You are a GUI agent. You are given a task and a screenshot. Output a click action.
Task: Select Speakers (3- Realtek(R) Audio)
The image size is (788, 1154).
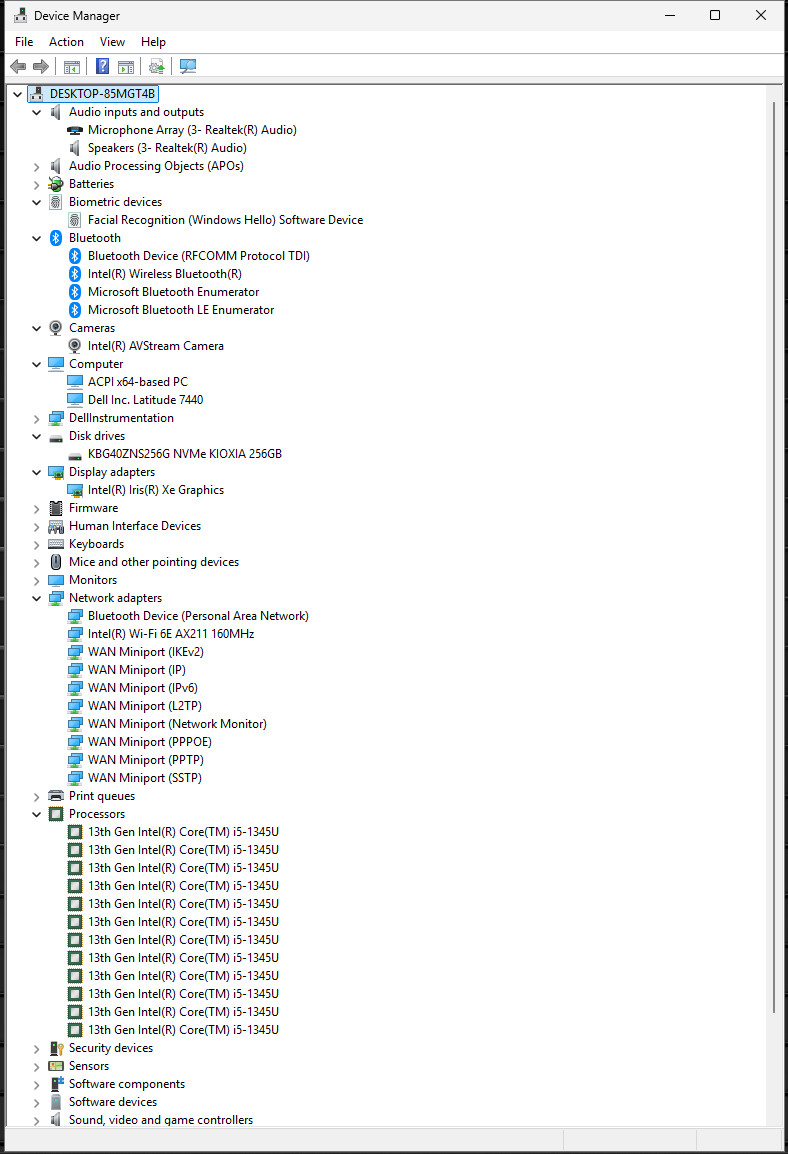[x=167, y=148]
